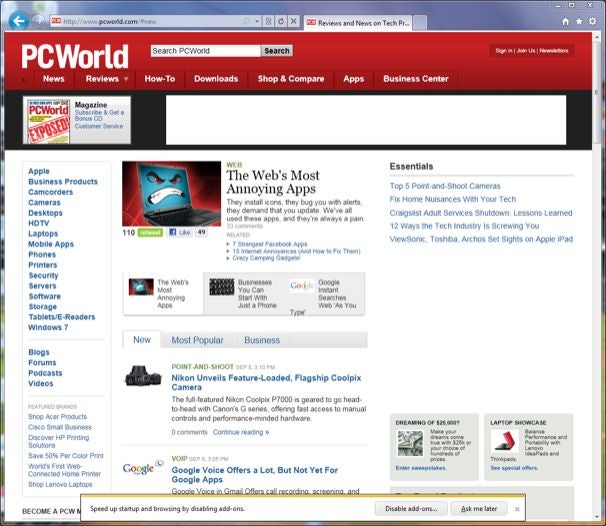Open The Web's Most Annoying Apps headline
Viewport: 606px width, 526px height.
pyautogui.click(x=273, y=182)
